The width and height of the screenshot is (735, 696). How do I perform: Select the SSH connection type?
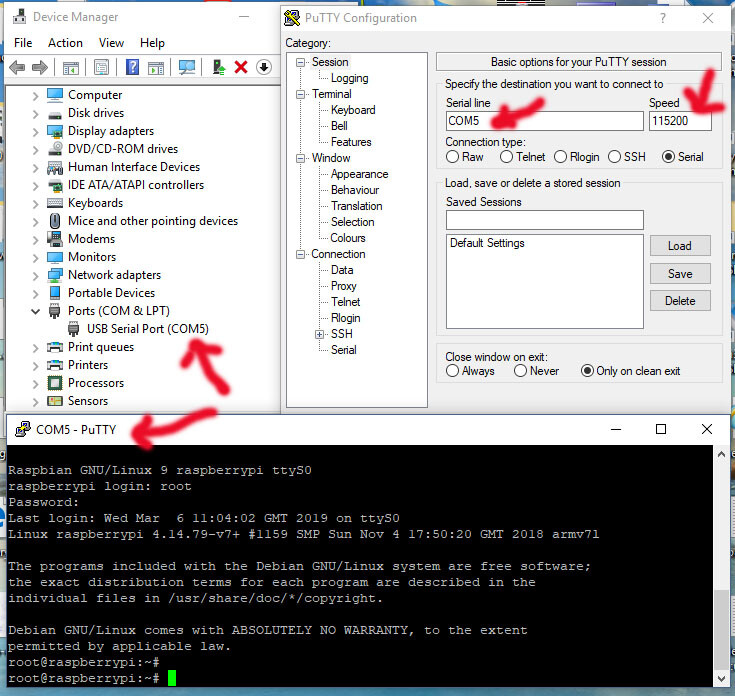(615, 157)
